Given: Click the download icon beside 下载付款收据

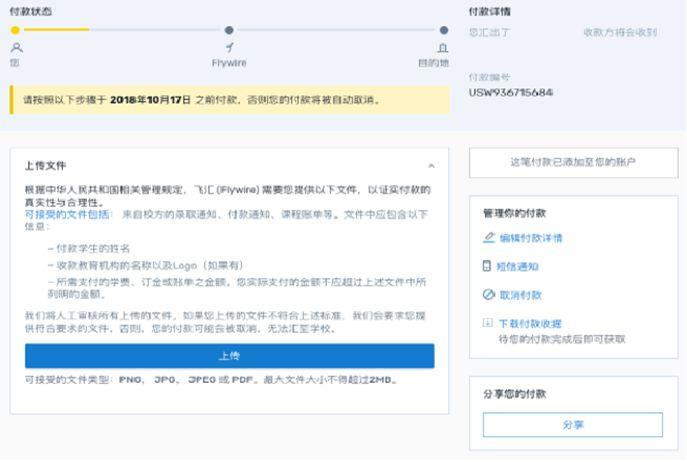Looking at the screenshot, I should pyautogui.click(x=488, y=323).
